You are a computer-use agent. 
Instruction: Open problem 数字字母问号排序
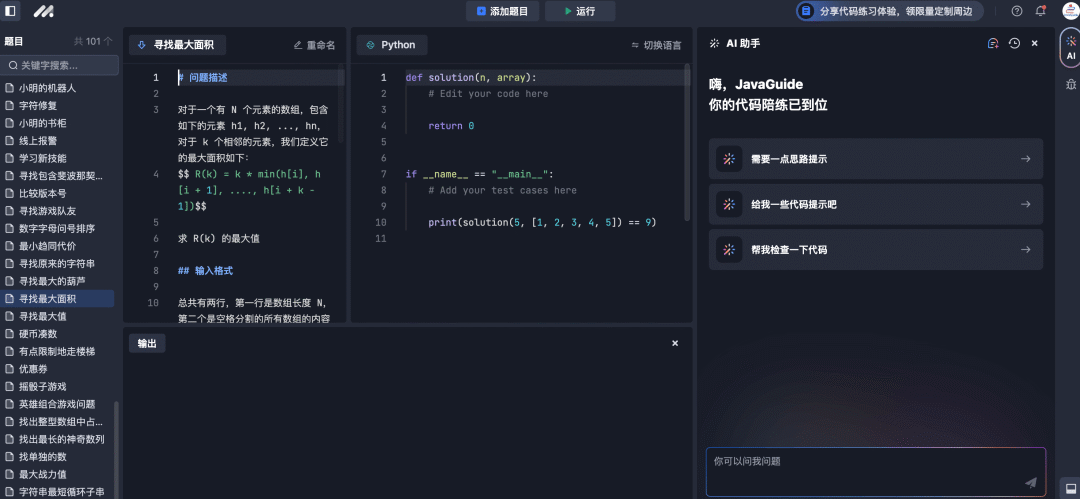coord(58,228)
